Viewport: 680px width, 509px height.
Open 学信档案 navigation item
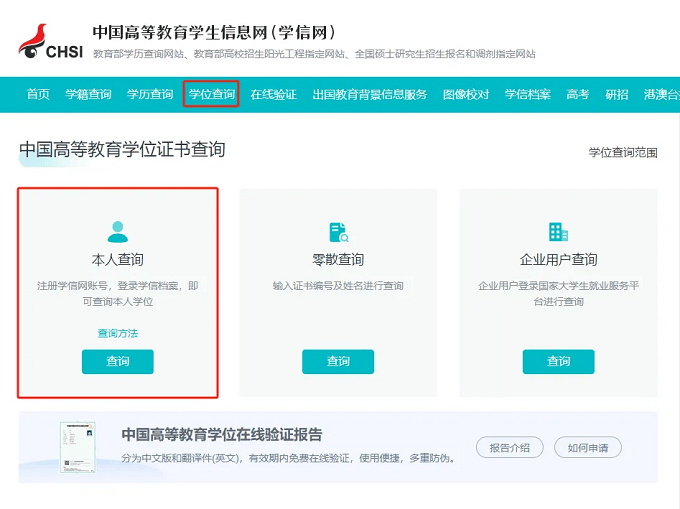click(528, 94)
